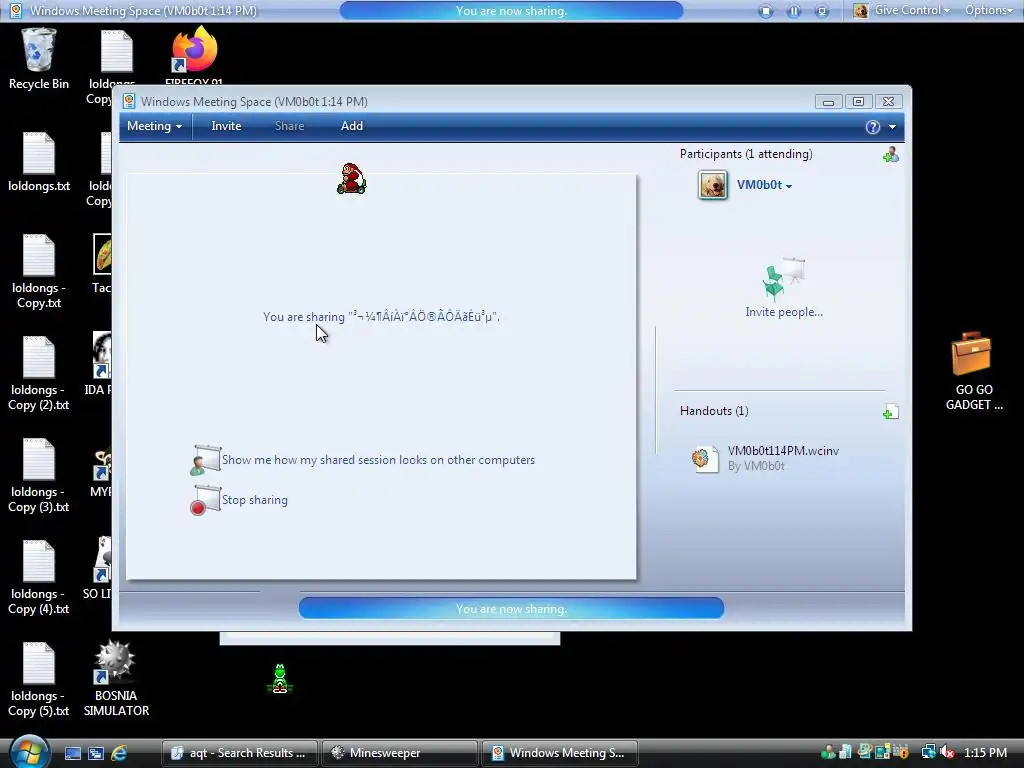
Task: Click the shared session preview projector icon
Action: [206, 460]
